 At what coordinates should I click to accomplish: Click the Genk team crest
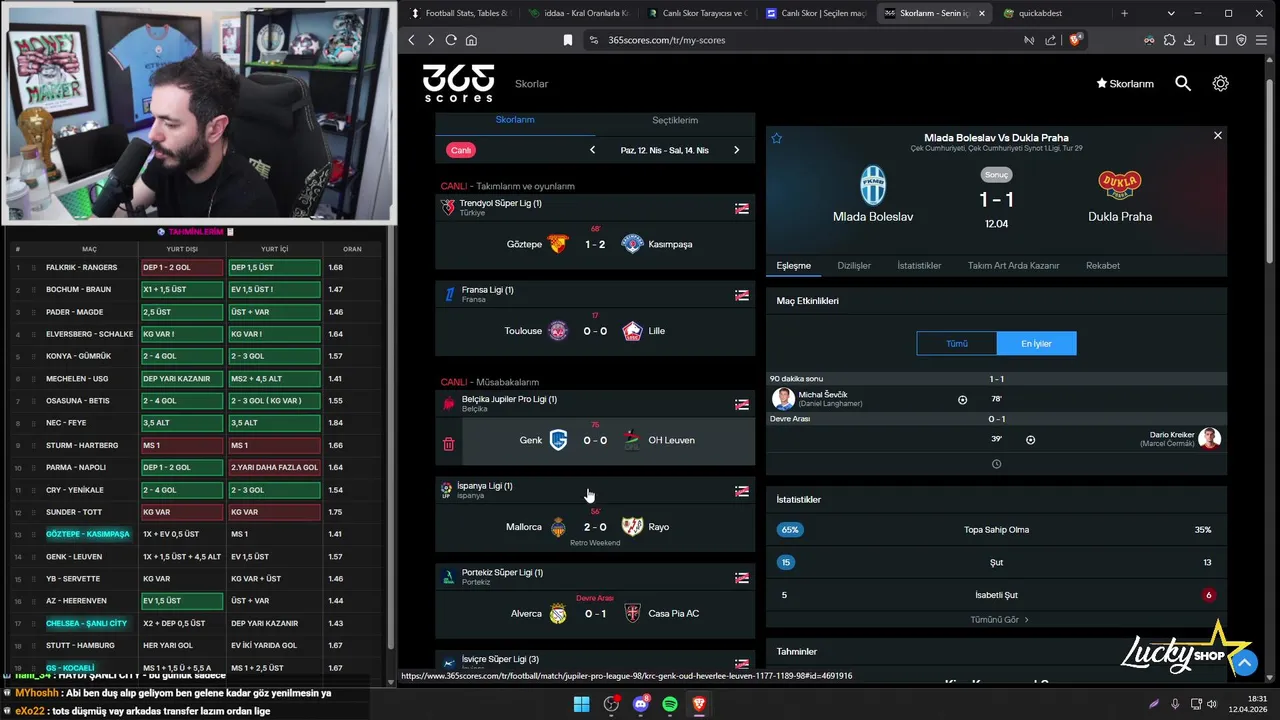point(558,440)
